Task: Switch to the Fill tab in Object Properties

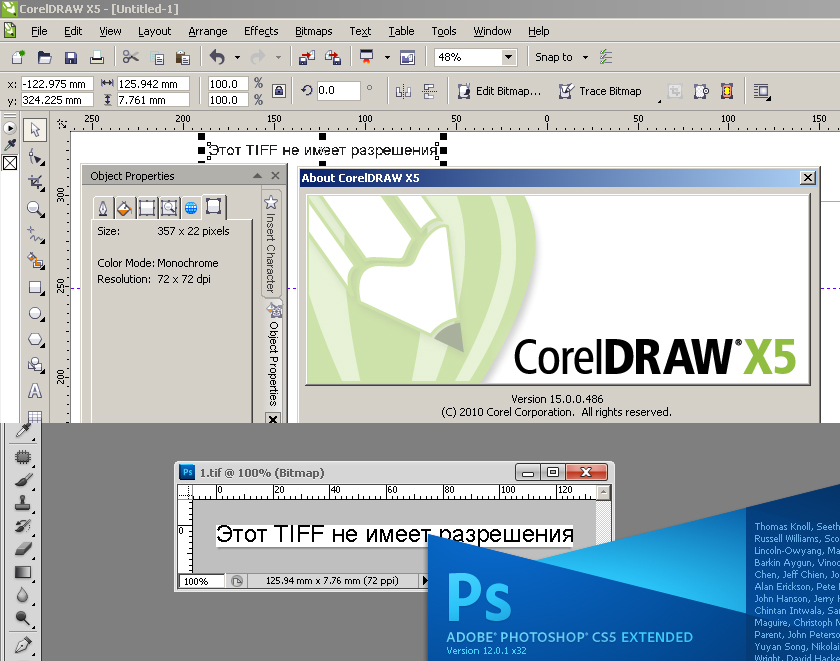Action: coord(124,208)
